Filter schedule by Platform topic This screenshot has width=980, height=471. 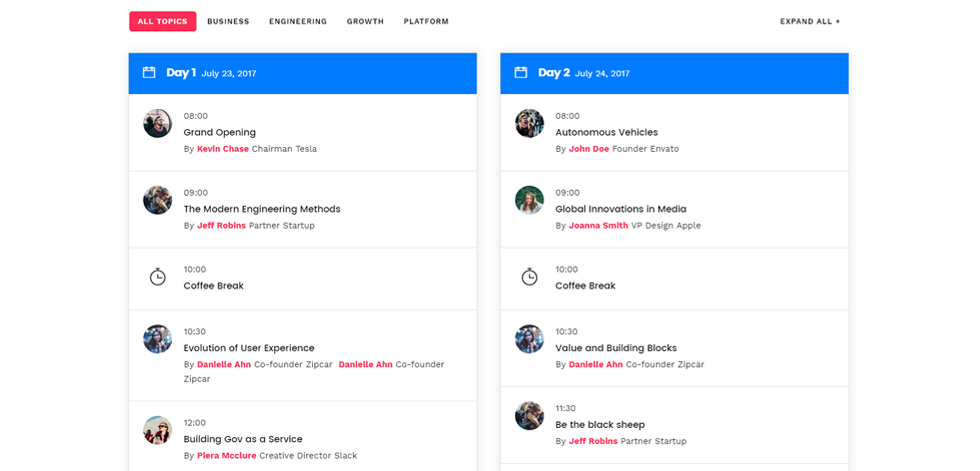pyautogui.click(x=426, y=21)
